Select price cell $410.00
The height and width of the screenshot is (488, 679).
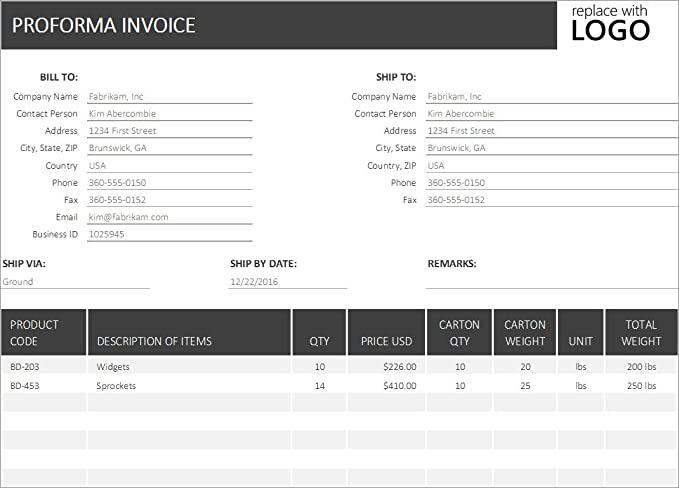pos(386,385)
